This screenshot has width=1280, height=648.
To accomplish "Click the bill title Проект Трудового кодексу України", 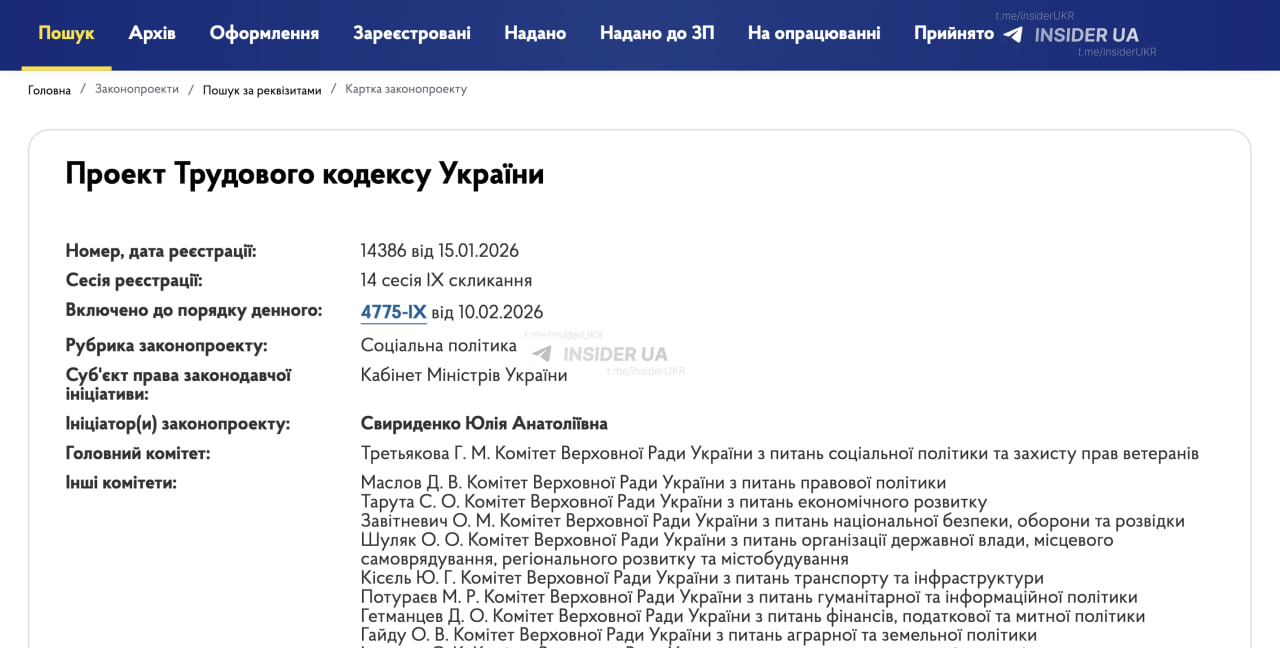I will tap(304, 173).
